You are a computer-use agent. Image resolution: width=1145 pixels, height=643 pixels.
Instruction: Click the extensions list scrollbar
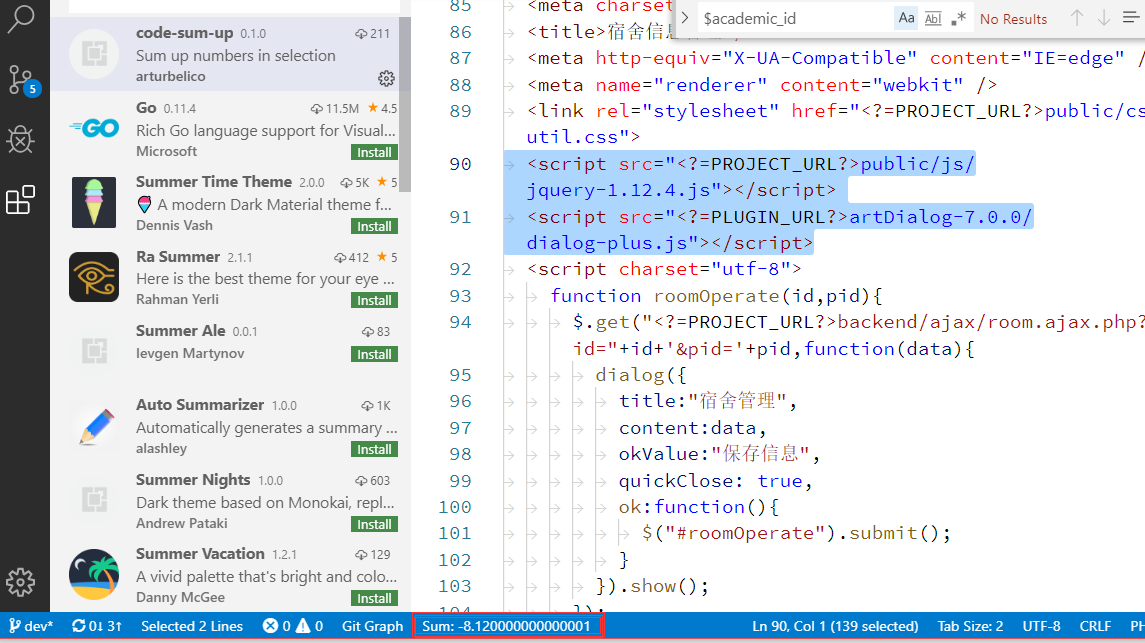coord(405,102)
